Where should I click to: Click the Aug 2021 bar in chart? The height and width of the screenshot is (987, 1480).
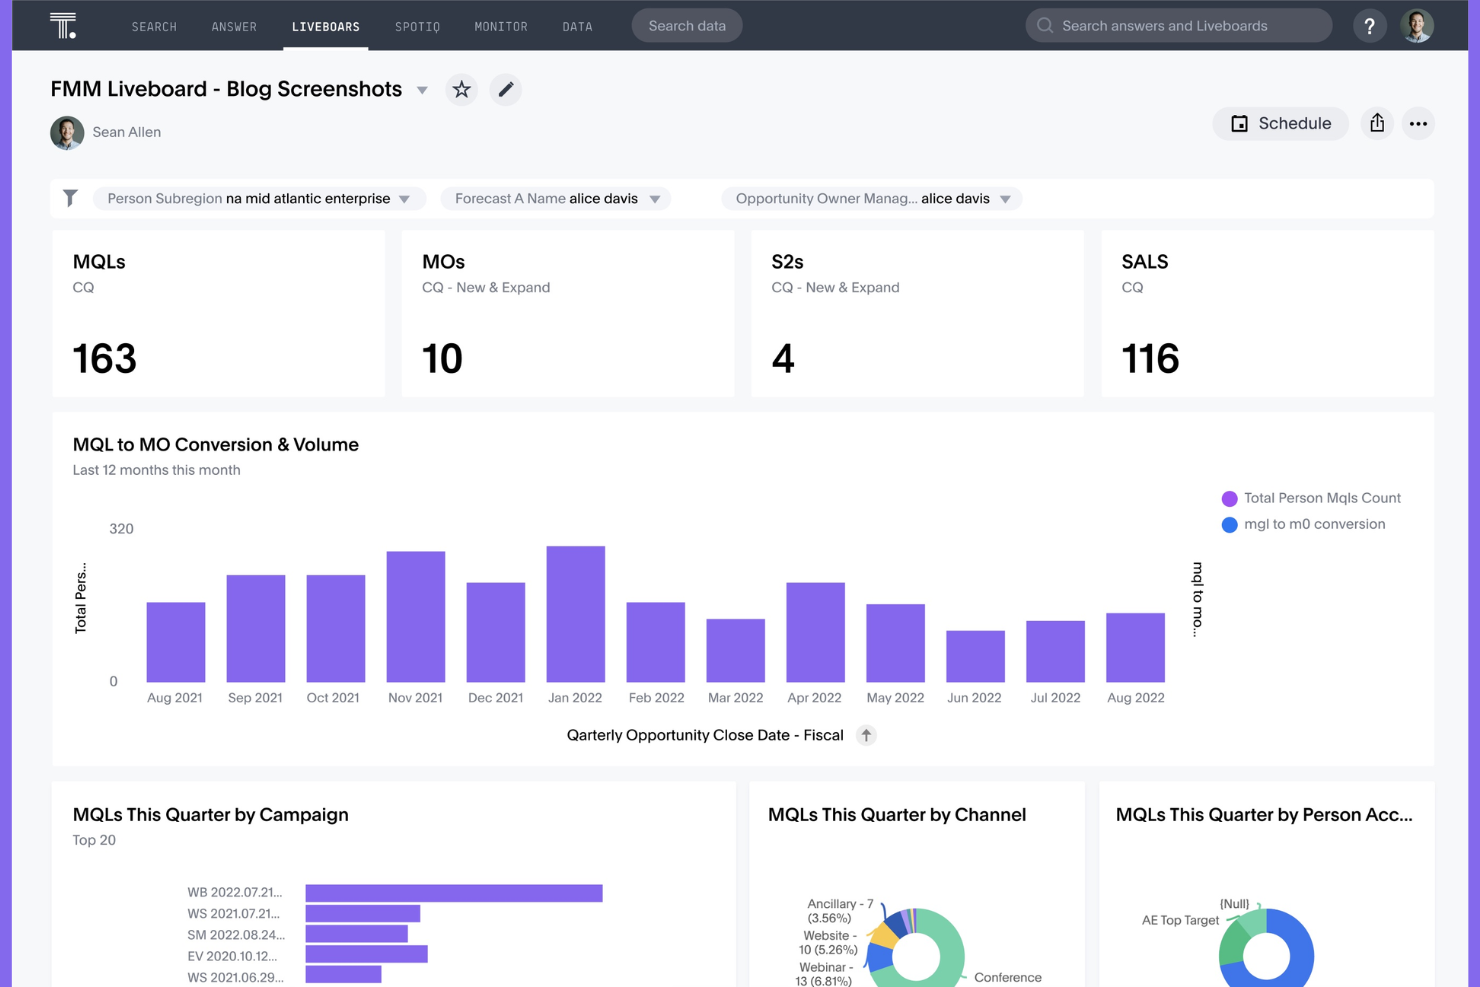pyautogui.click(x=176, y=642)
